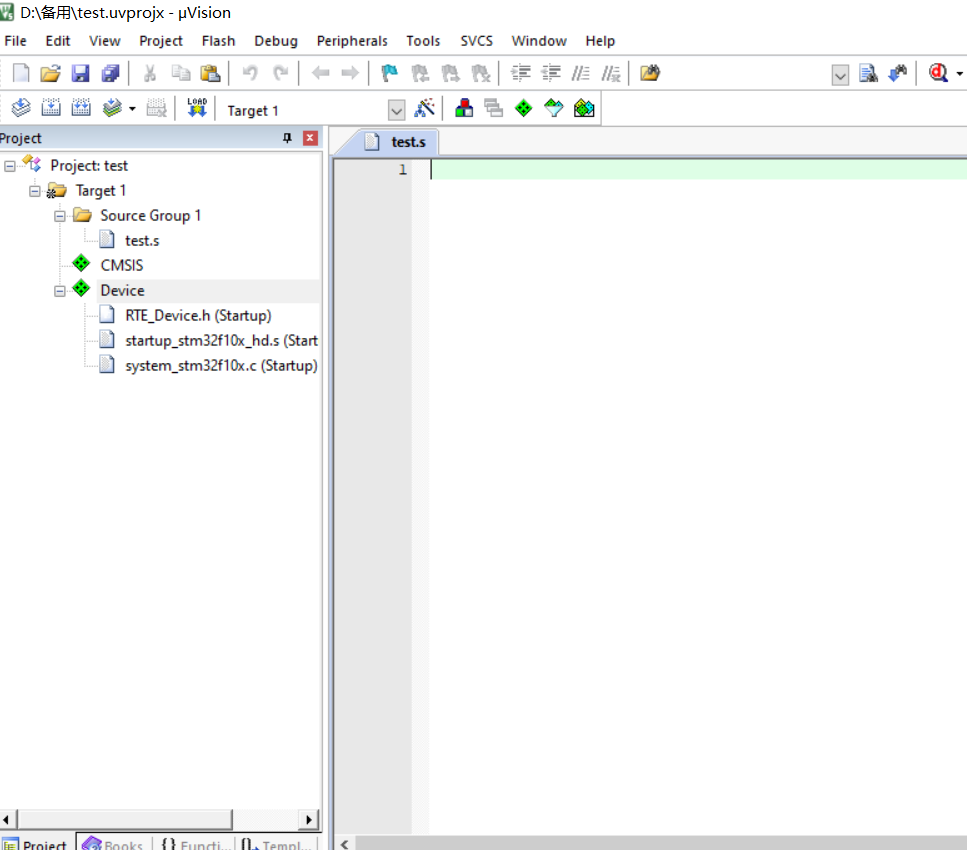Viewport: 967px width, 850px height.
Task: Open the Pack Installer icon
Action: (x=584, y=108)
